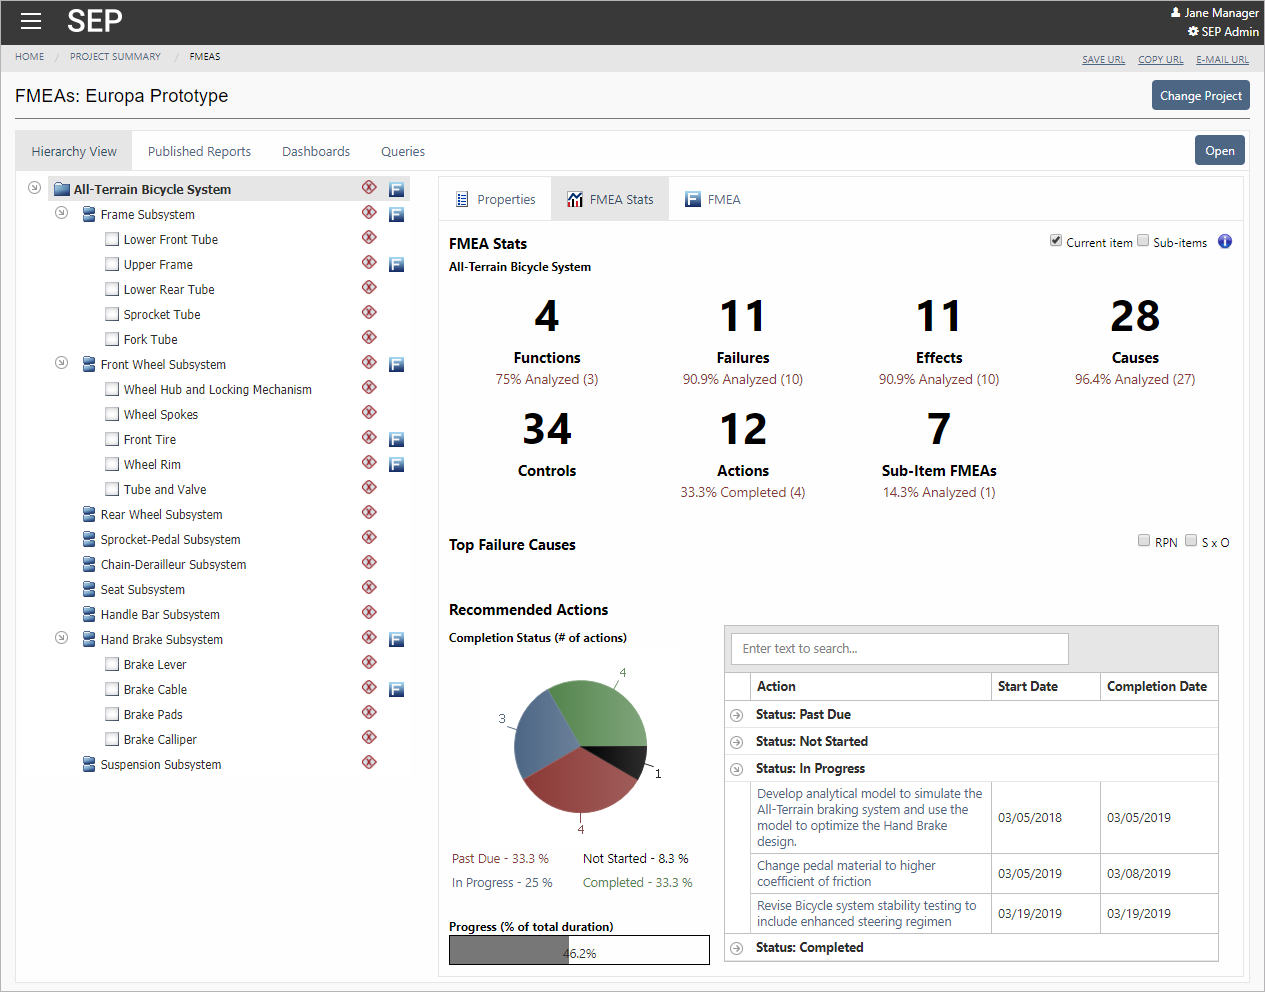The image size is (1265, 992).
Task: Click the blue F icon beside Front Tire
Action: coord(396,439)
